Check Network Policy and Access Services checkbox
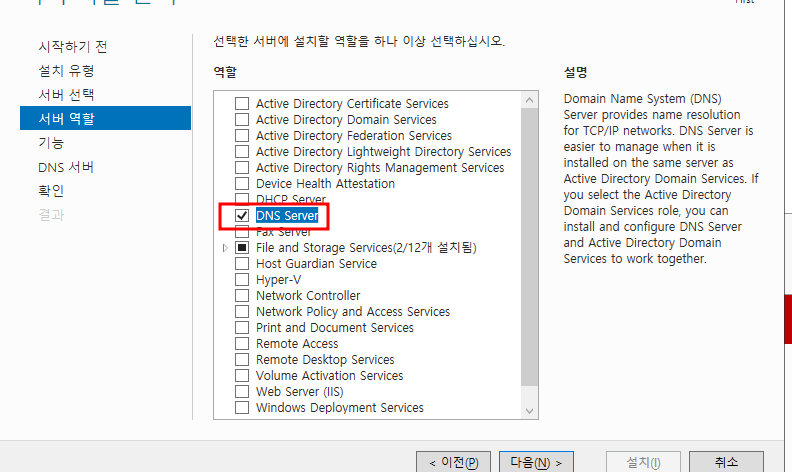Screen dimensions: 792x472 [242, 312]
